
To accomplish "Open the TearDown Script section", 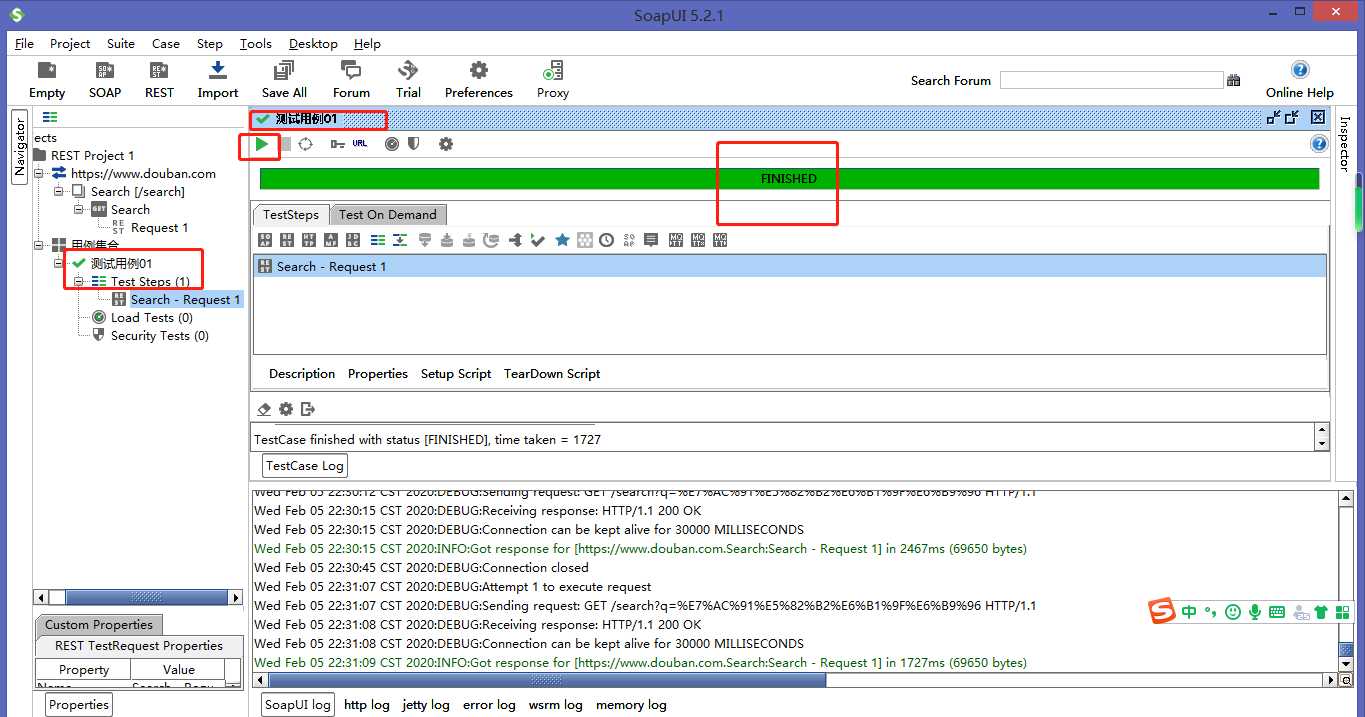I will (x=552, y=373).
